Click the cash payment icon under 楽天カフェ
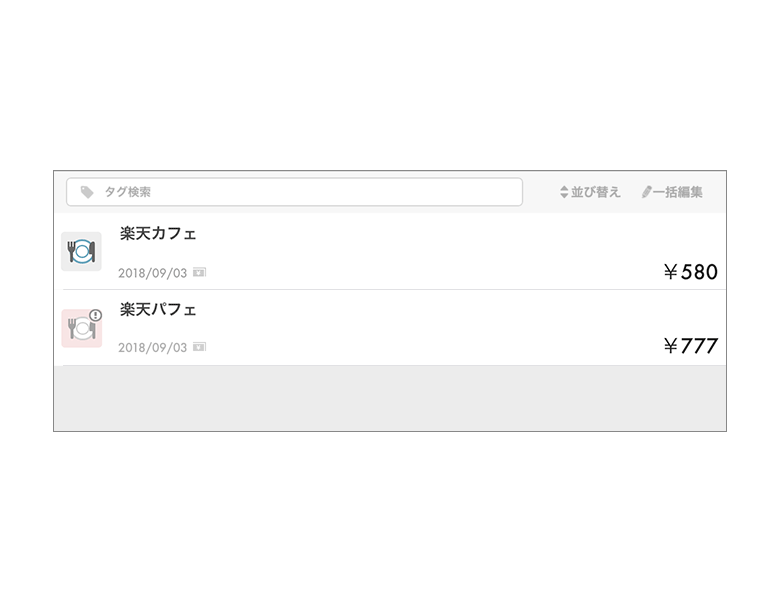Viewport: 780px width, 591px height. tap(200, 272)
